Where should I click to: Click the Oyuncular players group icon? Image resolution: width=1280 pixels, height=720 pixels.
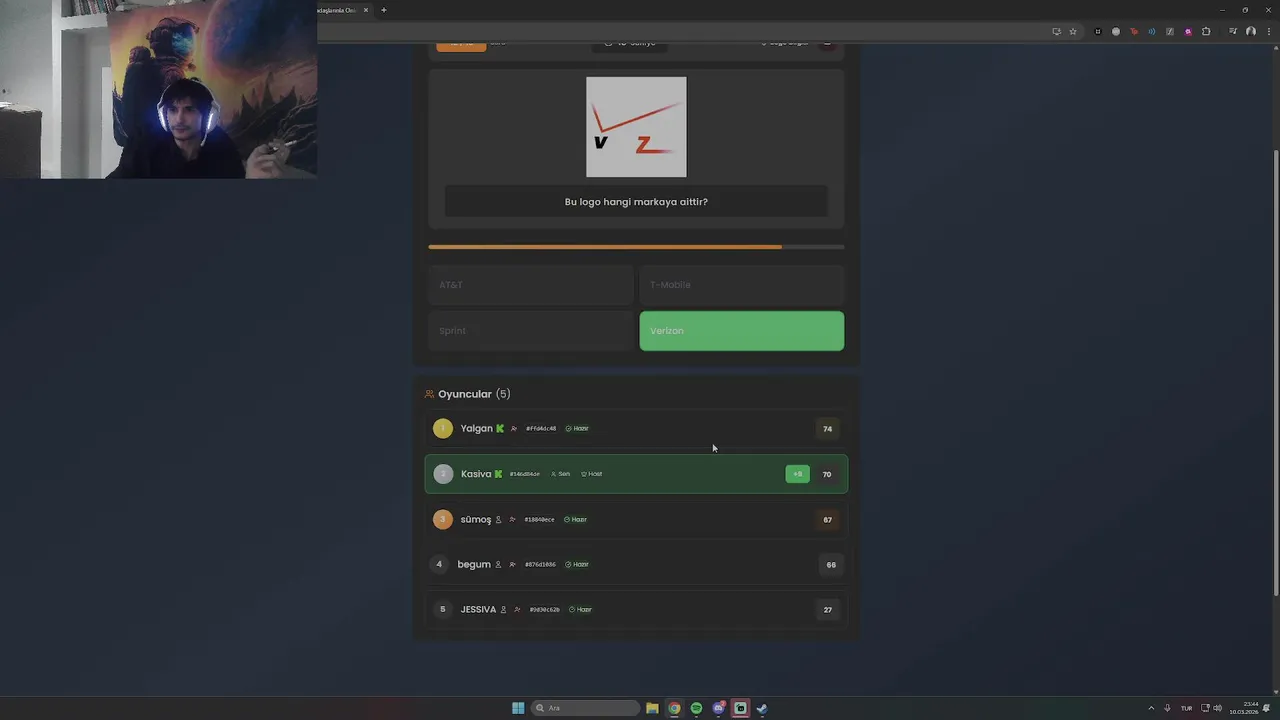pos(429,394)
